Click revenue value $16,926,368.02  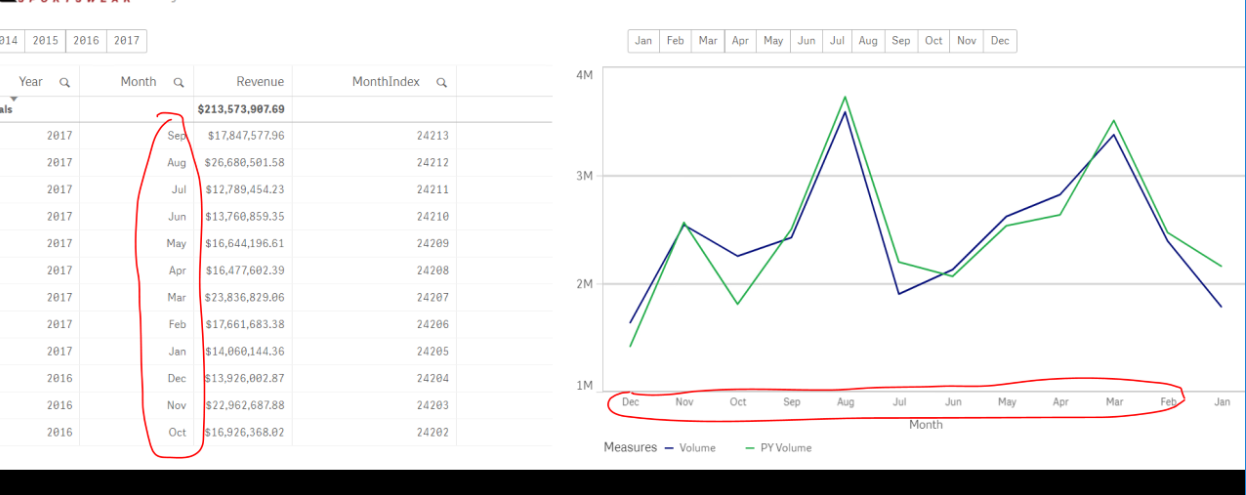pos(245,433)
